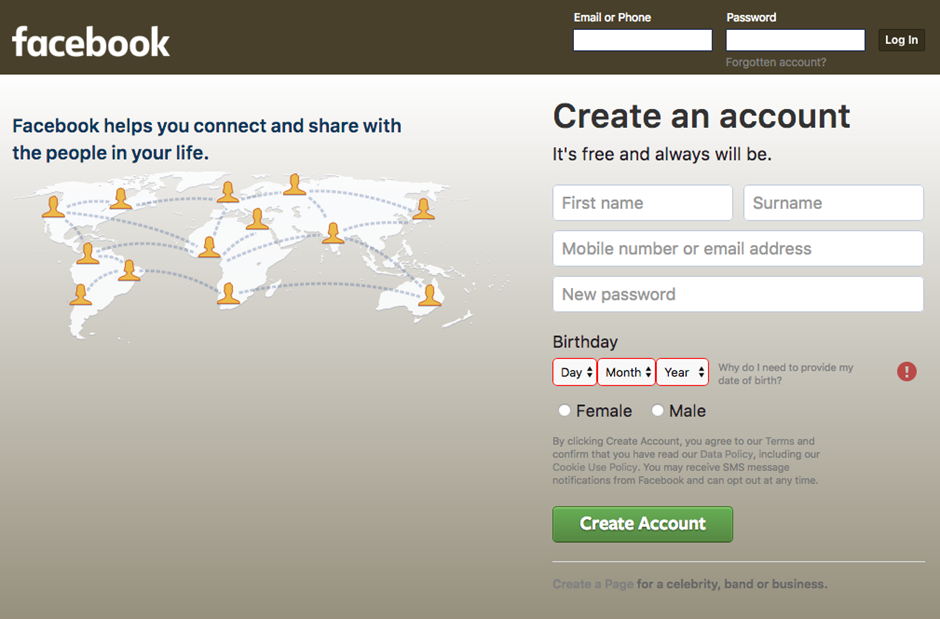The width and height of the screenshot is (940, 619).
Task: Click the First name field
Action: 642,203
